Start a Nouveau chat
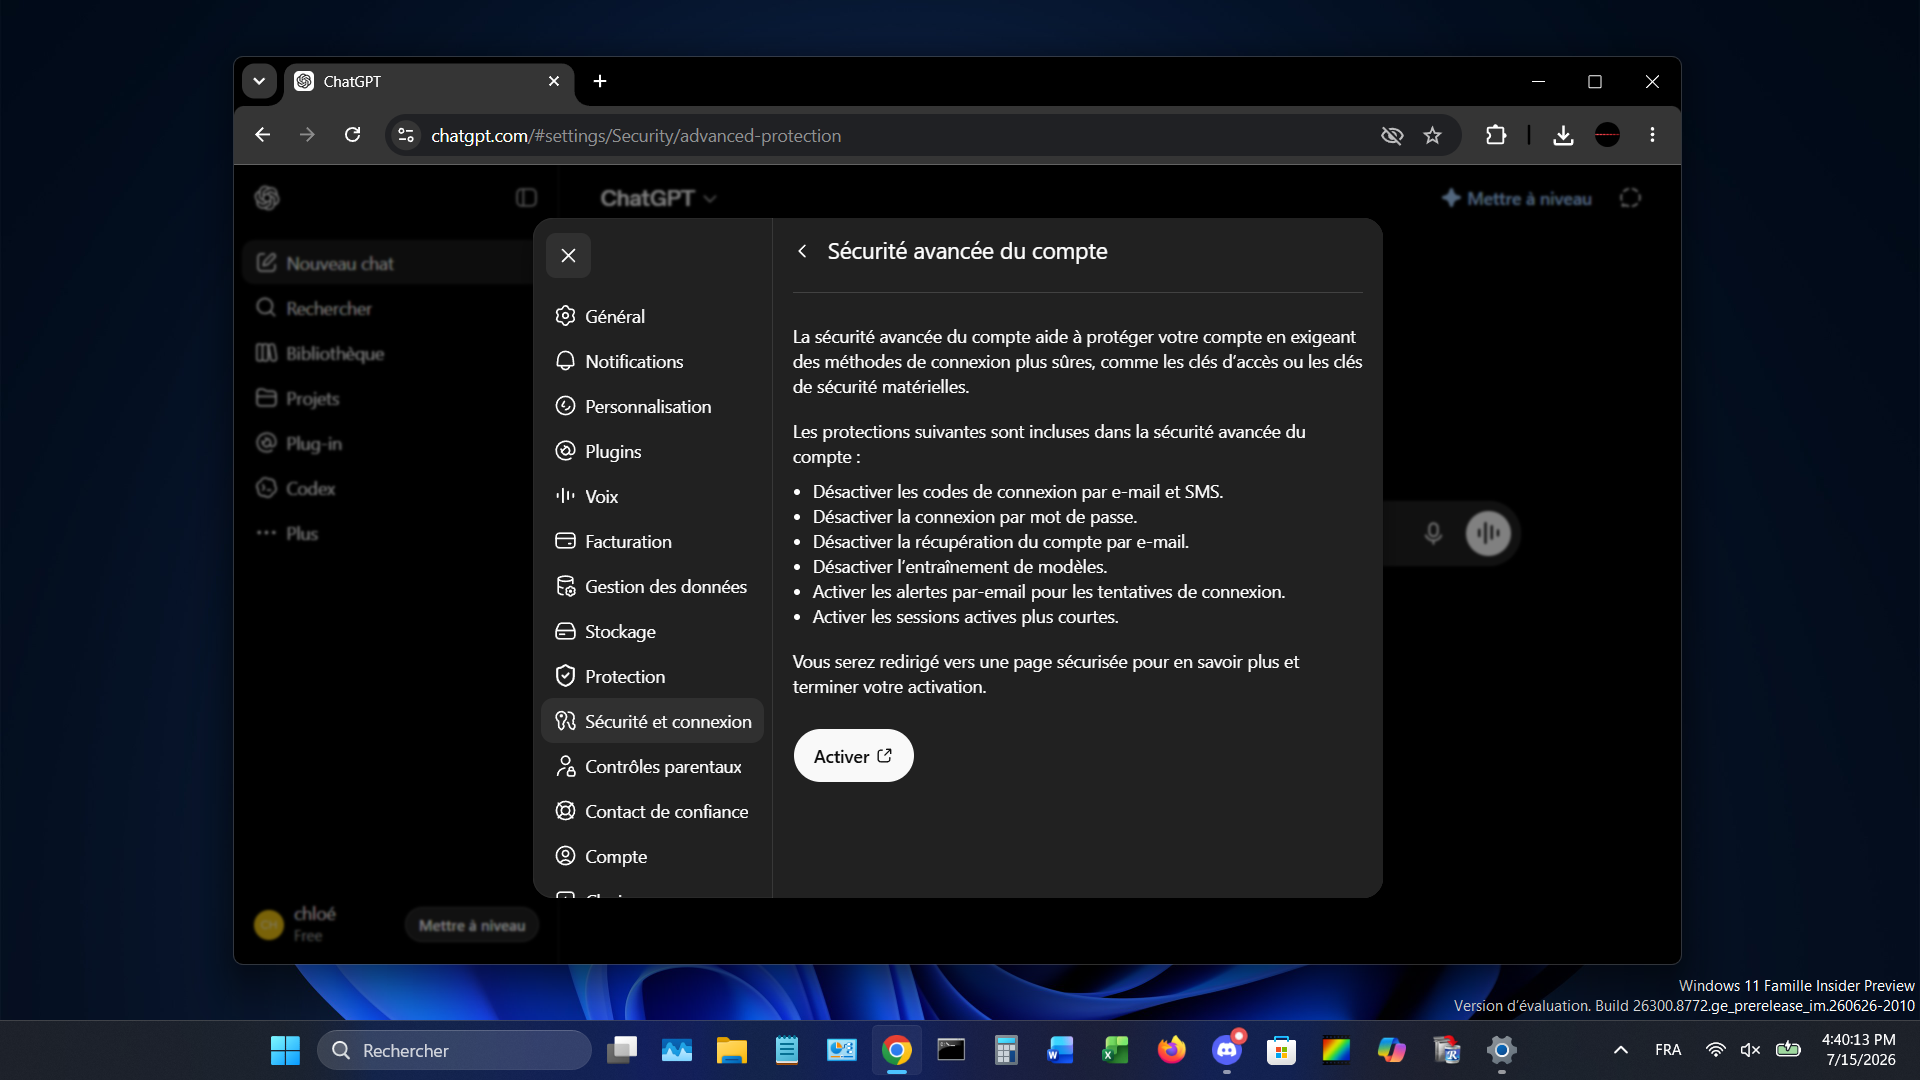Image resolution: width=1920 pixels, height=1080 pixels. coord(388,263)
